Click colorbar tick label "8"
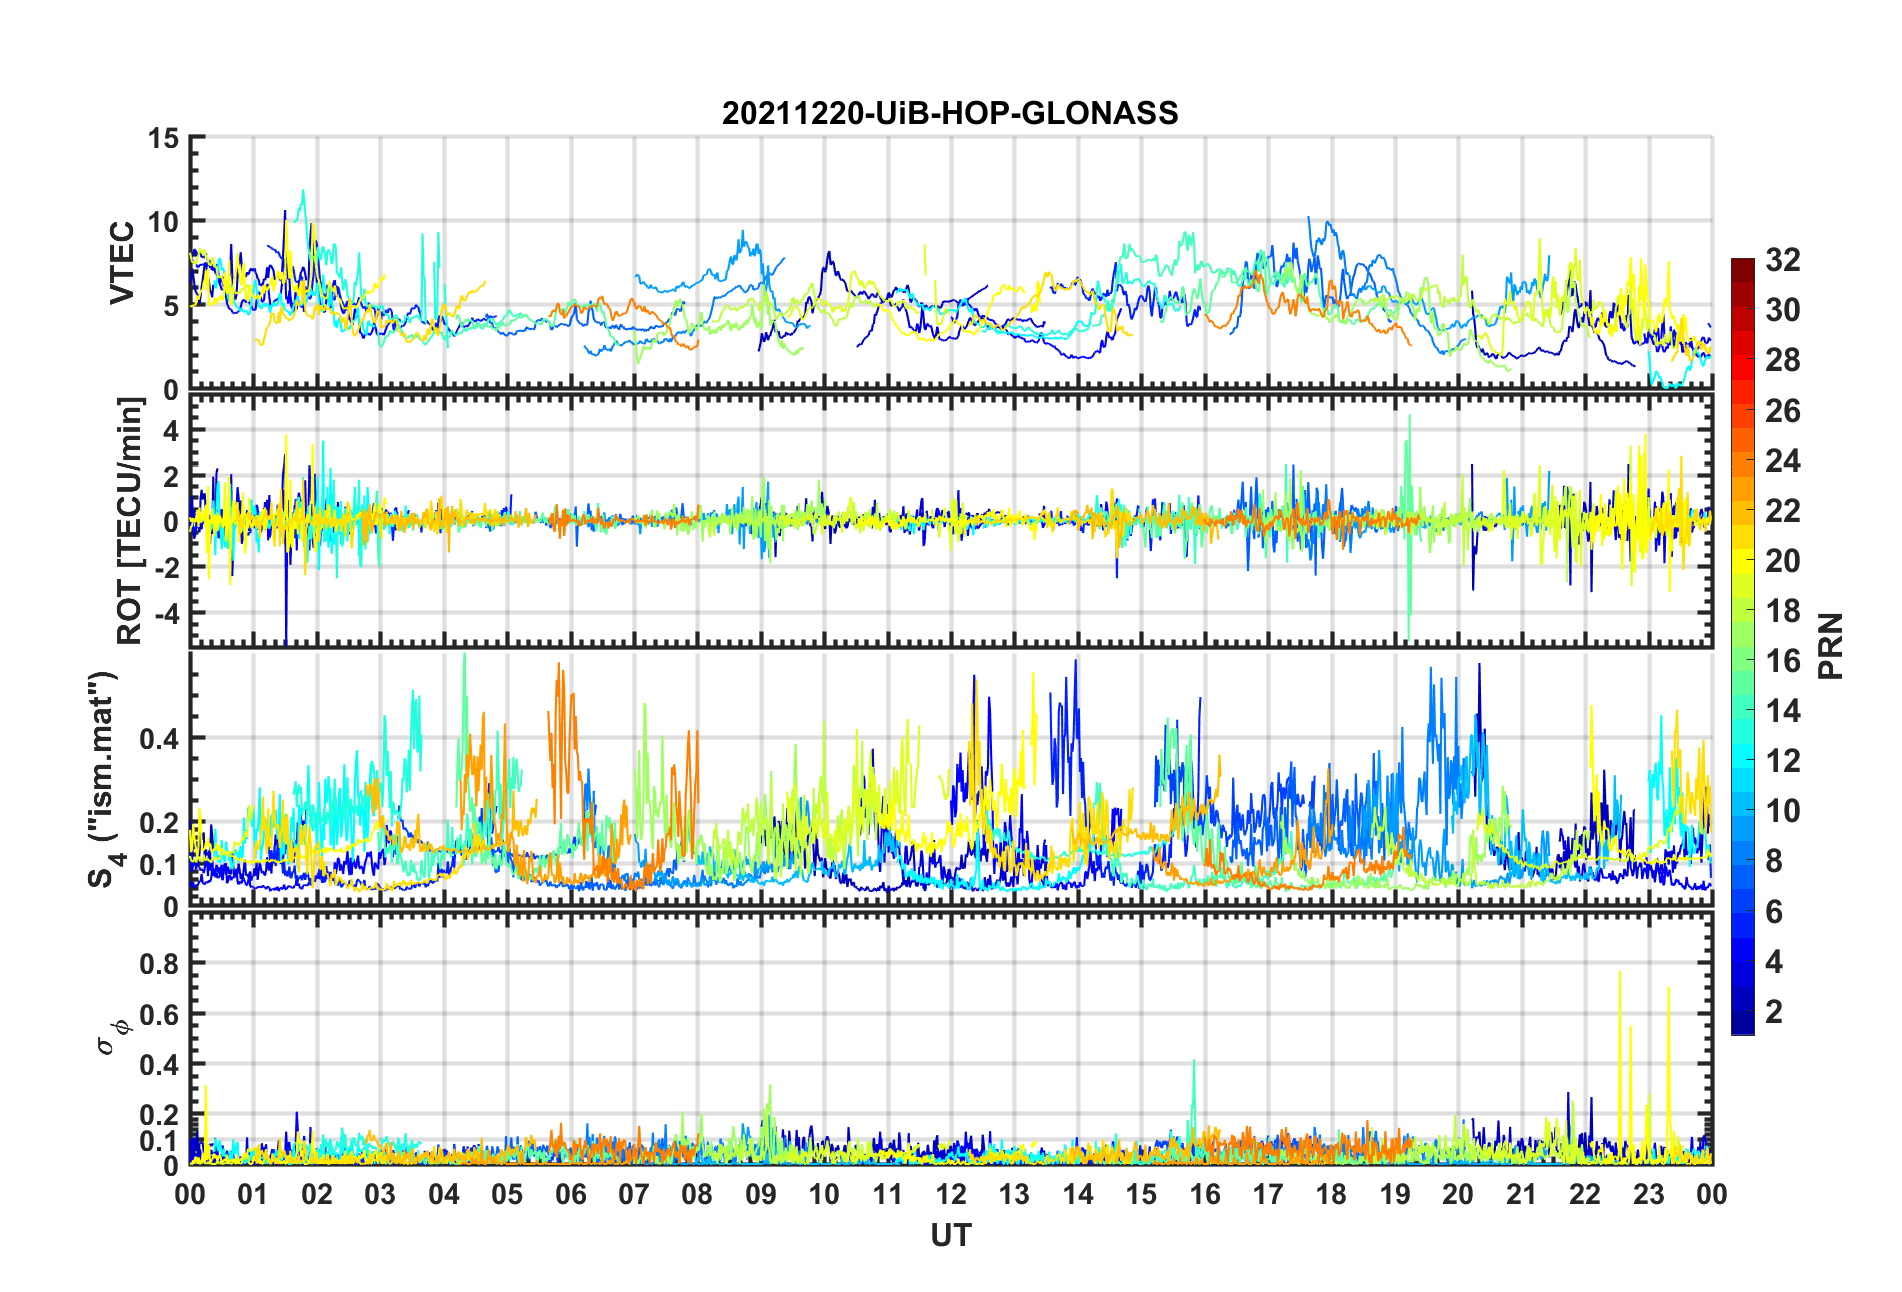 [x=1774, y=861]
